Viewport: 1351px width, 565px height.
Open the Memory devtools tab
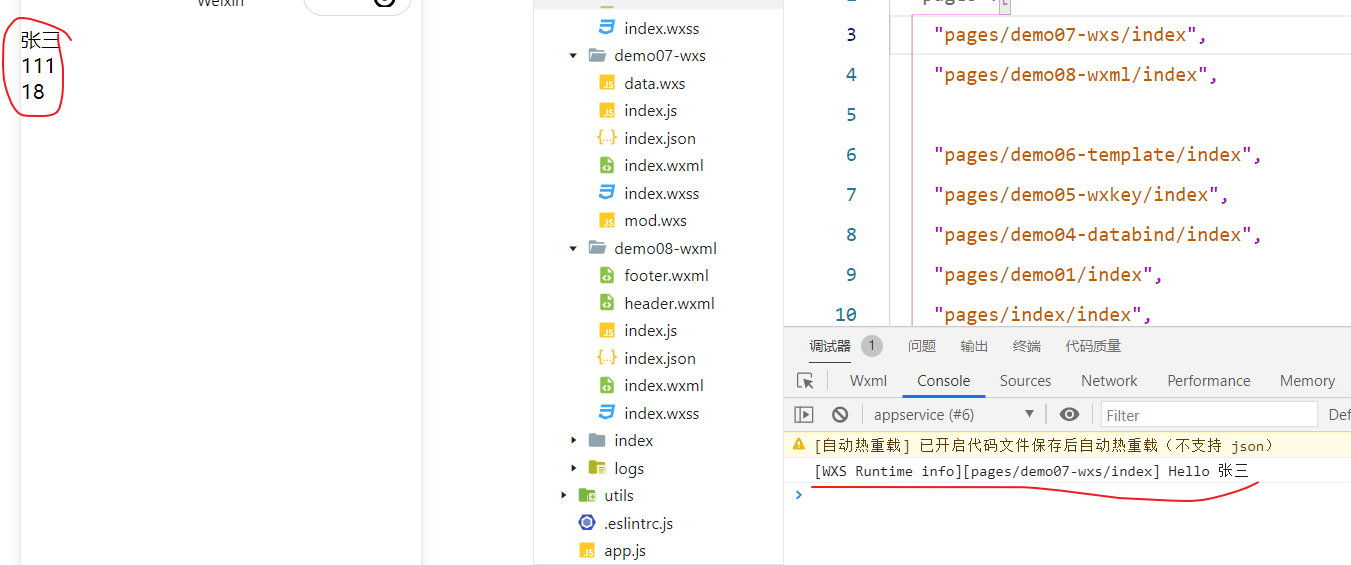pos(1307,381)
